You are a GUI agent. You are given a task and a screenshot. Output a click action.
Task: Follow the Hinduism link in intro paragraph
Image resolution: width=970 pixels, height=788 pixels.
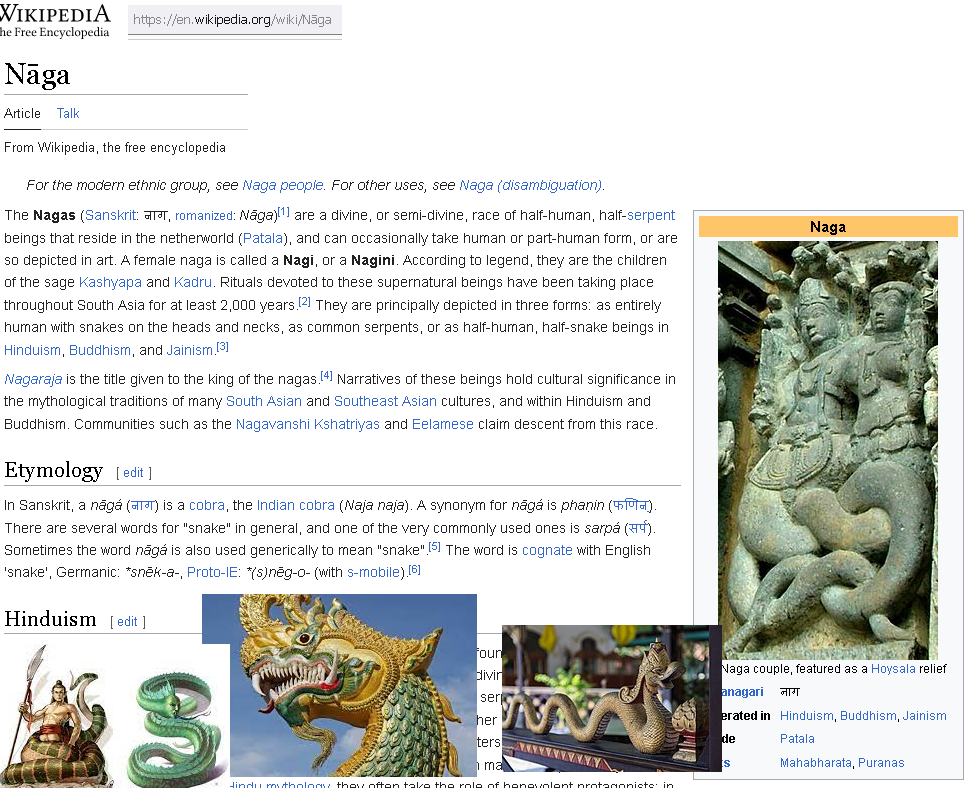[32, 350]
